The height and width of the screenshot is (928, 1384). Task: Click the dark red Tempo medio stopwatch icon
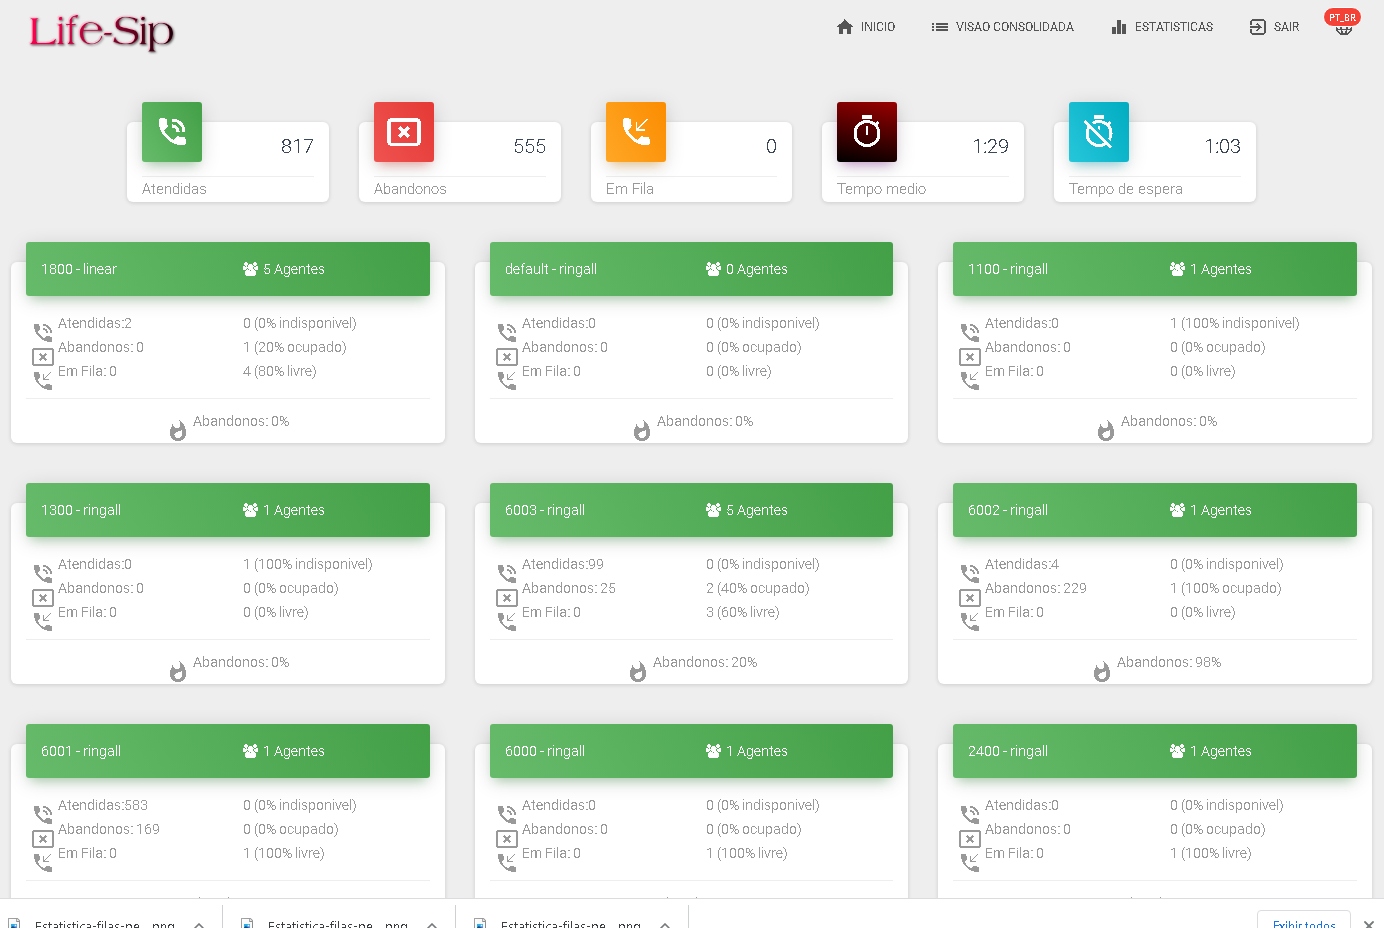point(867,132)
